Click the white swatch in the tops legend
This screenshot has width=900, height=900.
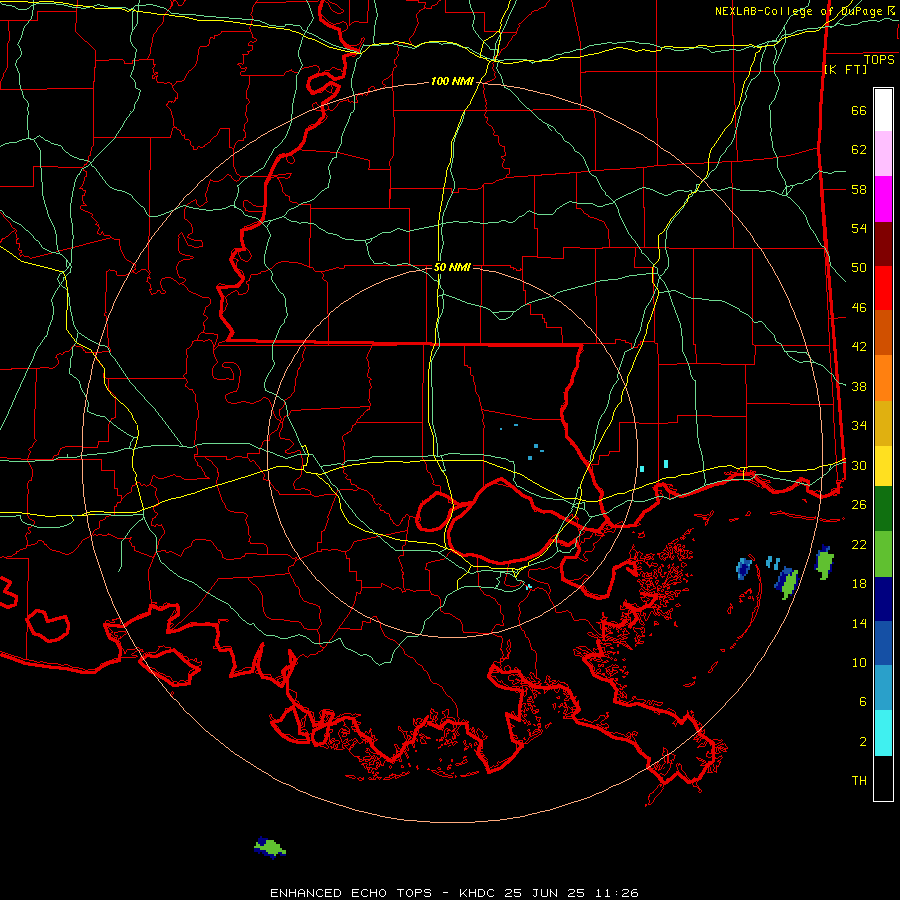[883, 110]
